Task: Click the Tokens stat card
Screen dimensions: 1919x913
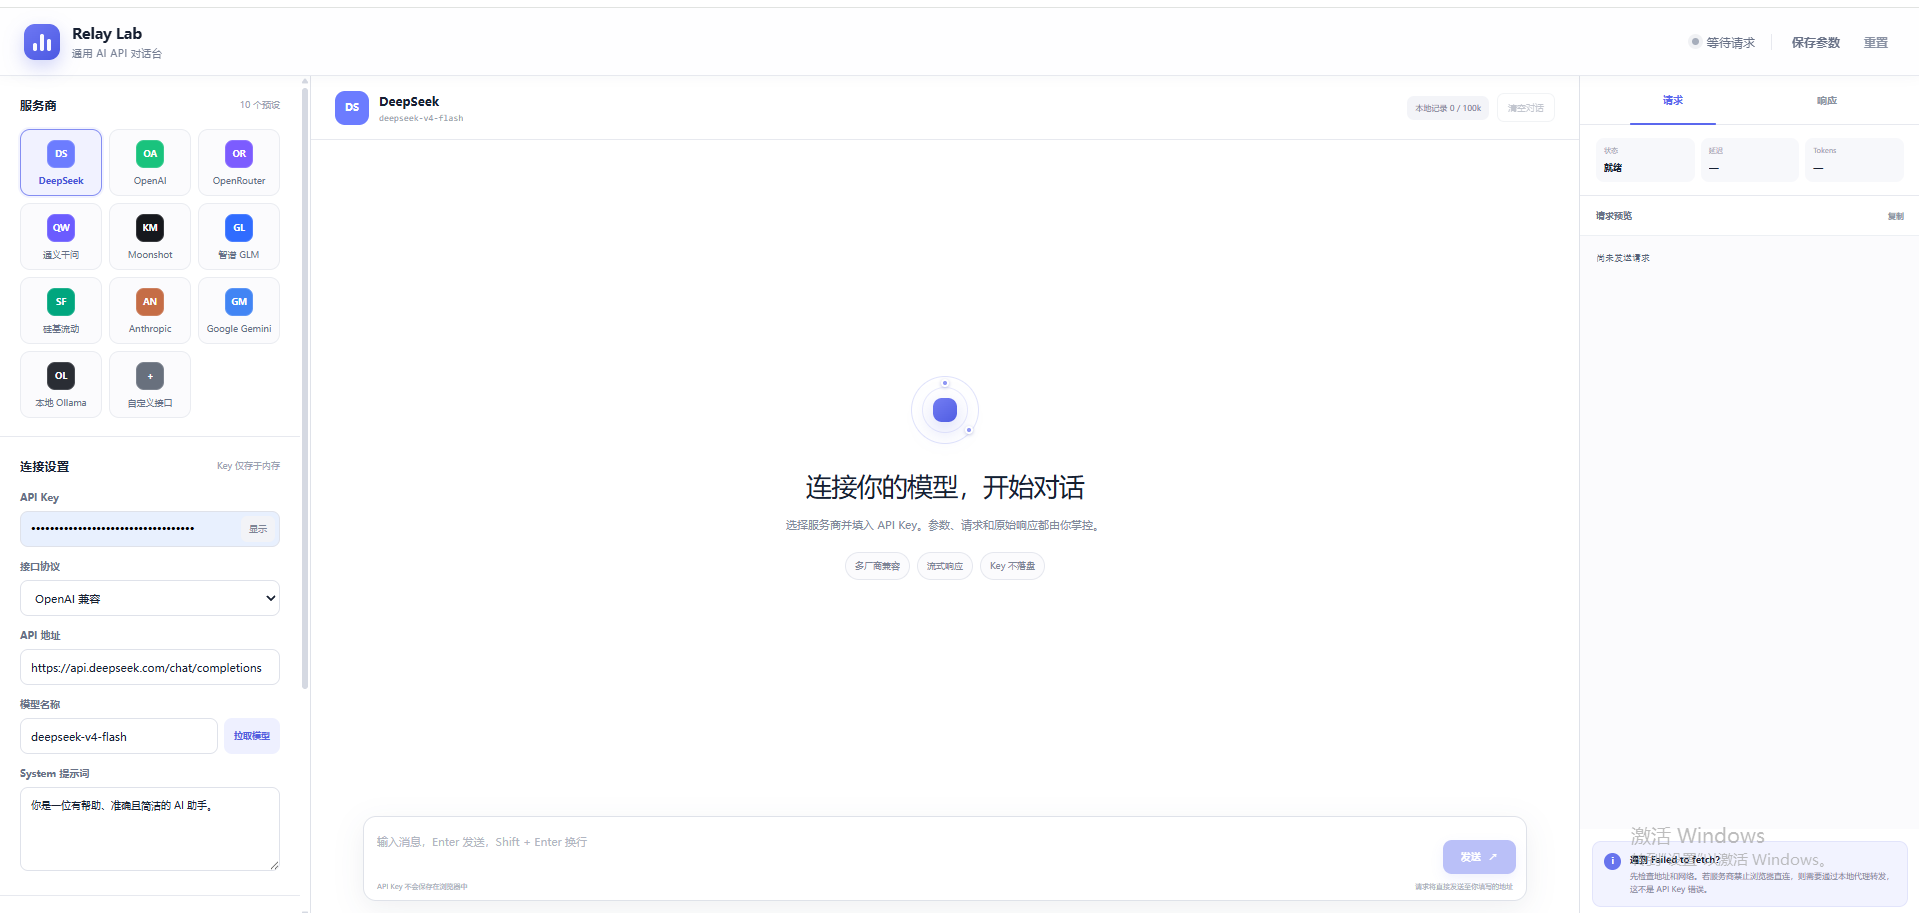Action: tap(1855, 160)
